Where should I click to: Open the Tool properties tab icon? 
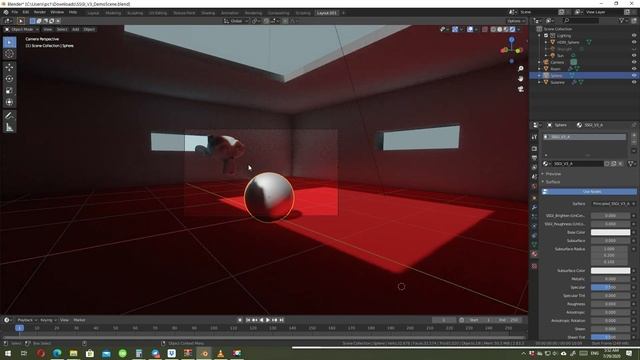pos(534,137)
